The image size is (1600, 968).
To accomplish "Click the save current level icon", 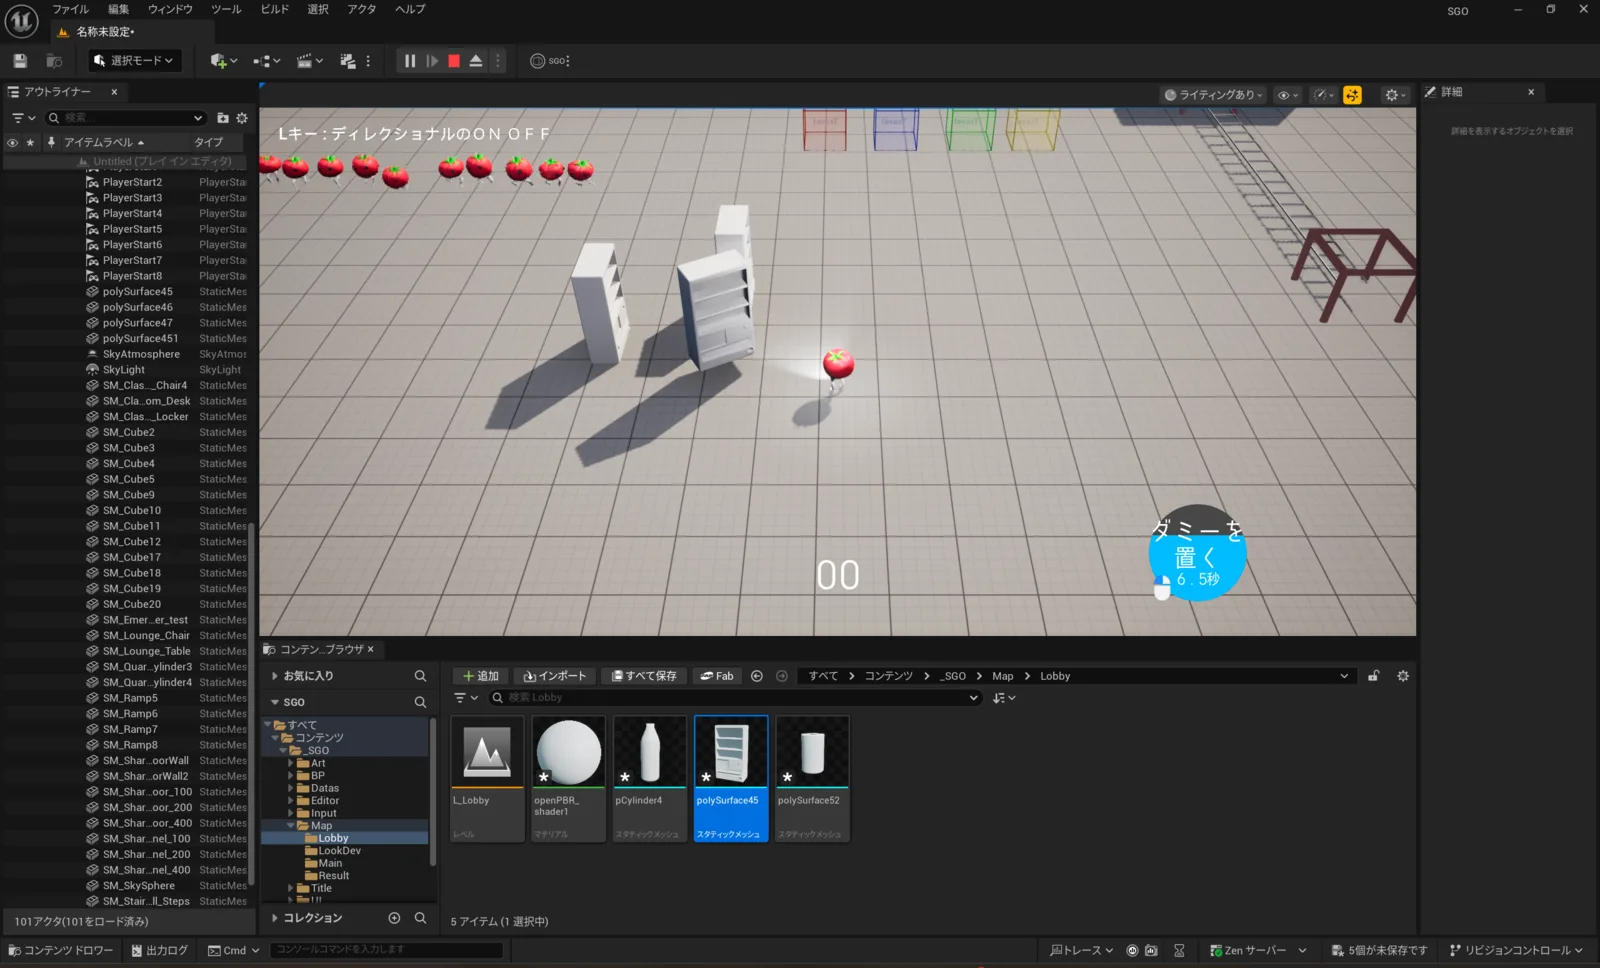I will (x=20, y=61).
